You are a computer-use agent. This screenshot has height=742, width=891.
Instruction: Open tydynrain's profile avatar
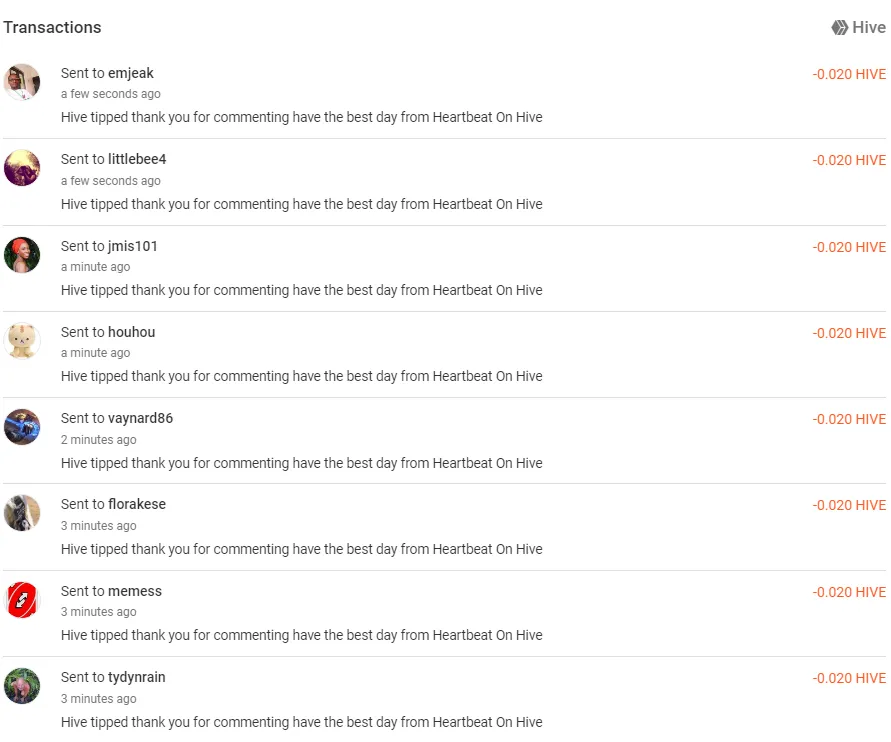22,686
